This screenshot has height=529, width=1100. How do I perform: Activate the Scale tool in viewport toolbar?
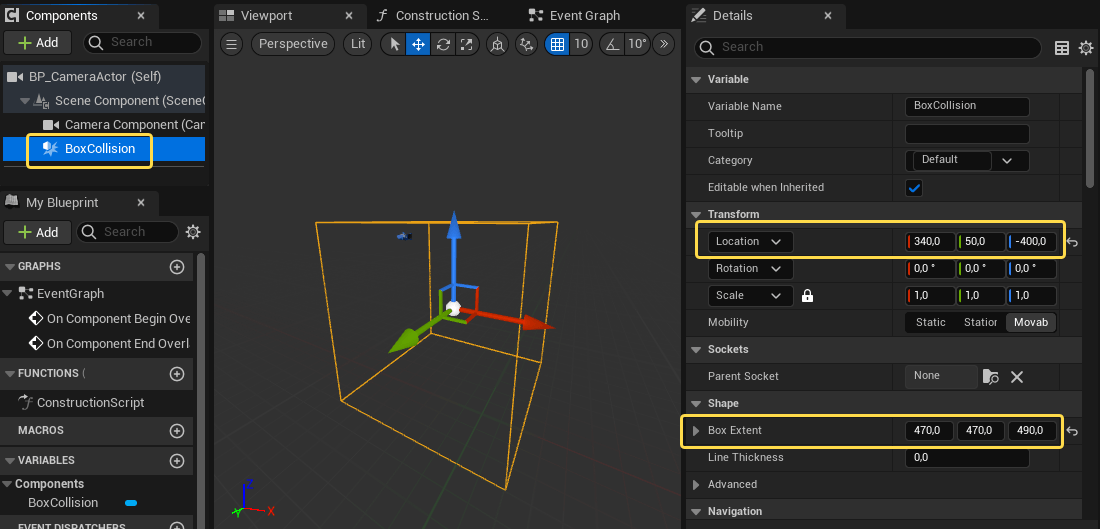[467, 44]
